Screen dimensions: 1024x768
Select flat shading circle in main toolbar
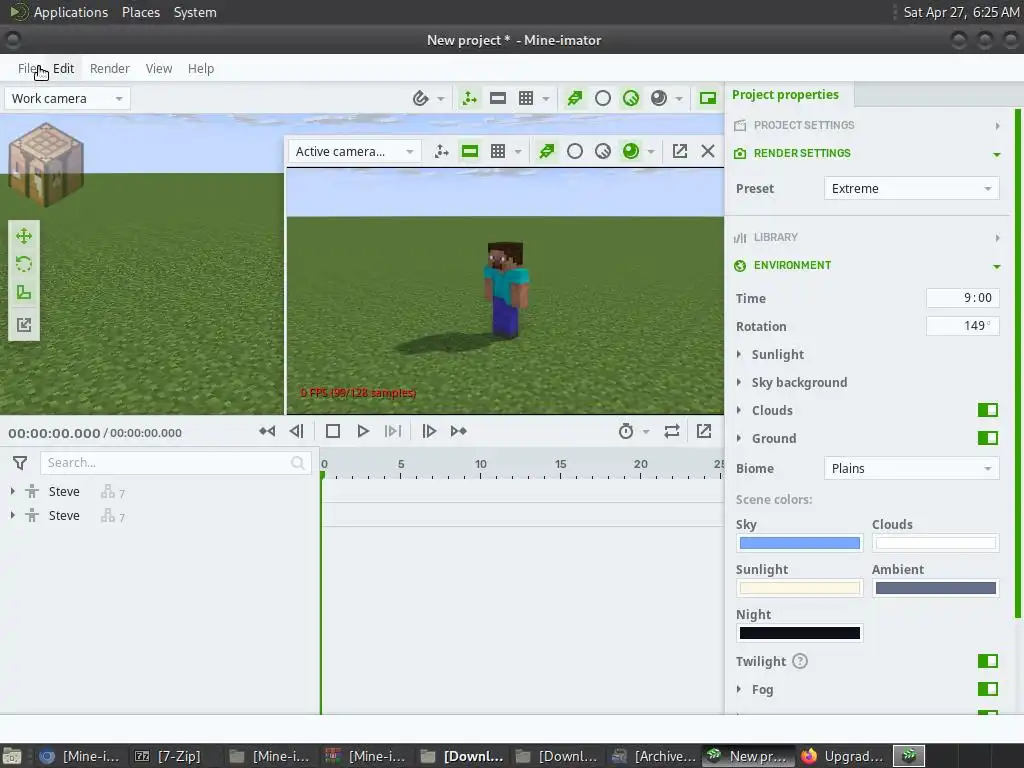[x=603, y=99]
